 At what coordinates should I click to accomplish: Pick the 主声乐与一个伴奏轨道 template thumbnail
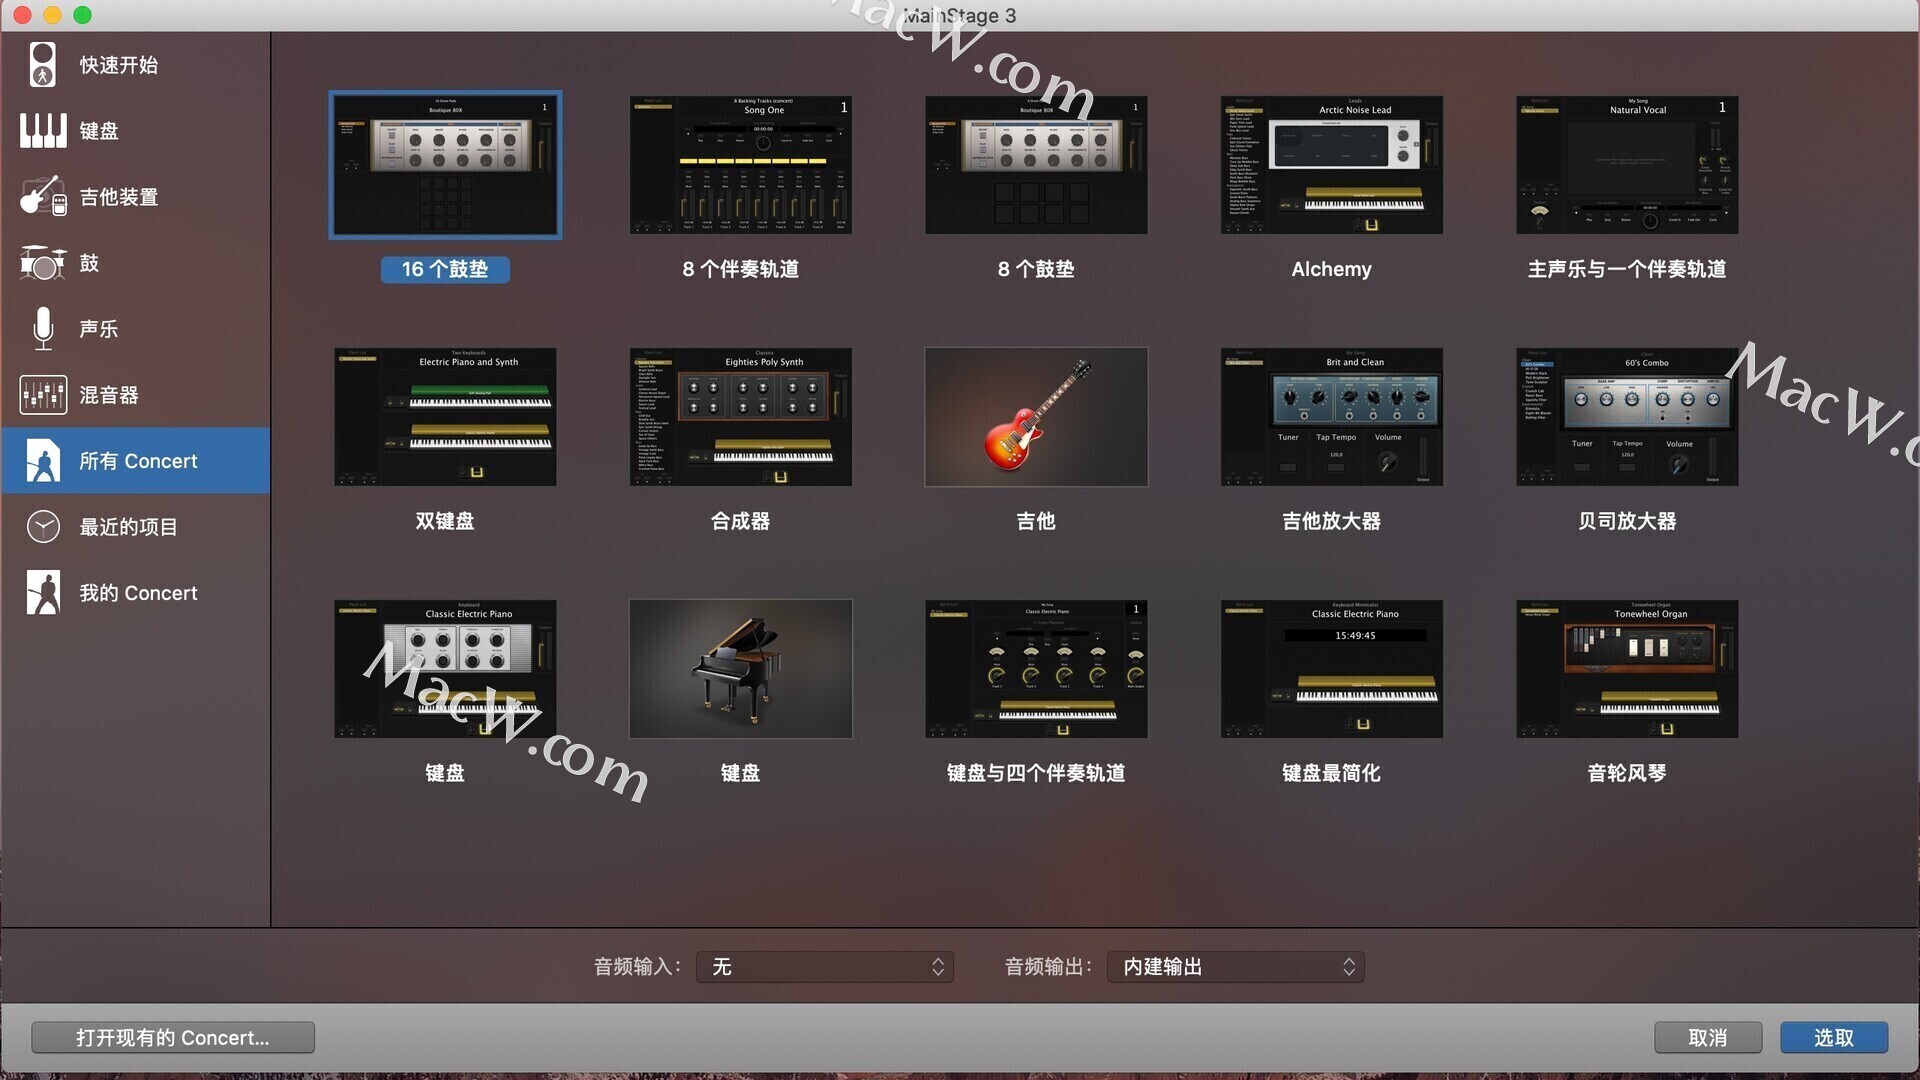(1627, 165)
